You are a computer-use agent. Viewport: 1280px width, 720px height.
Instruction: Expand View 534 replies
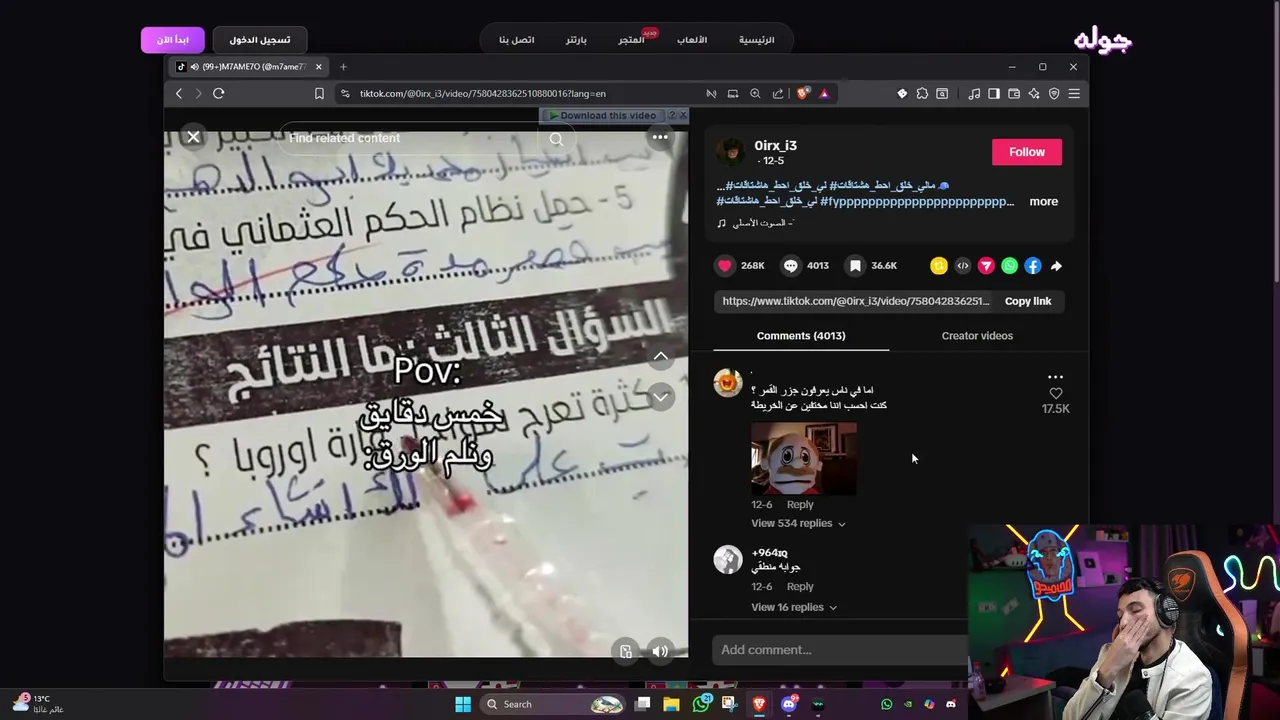(x=798, y=524)
